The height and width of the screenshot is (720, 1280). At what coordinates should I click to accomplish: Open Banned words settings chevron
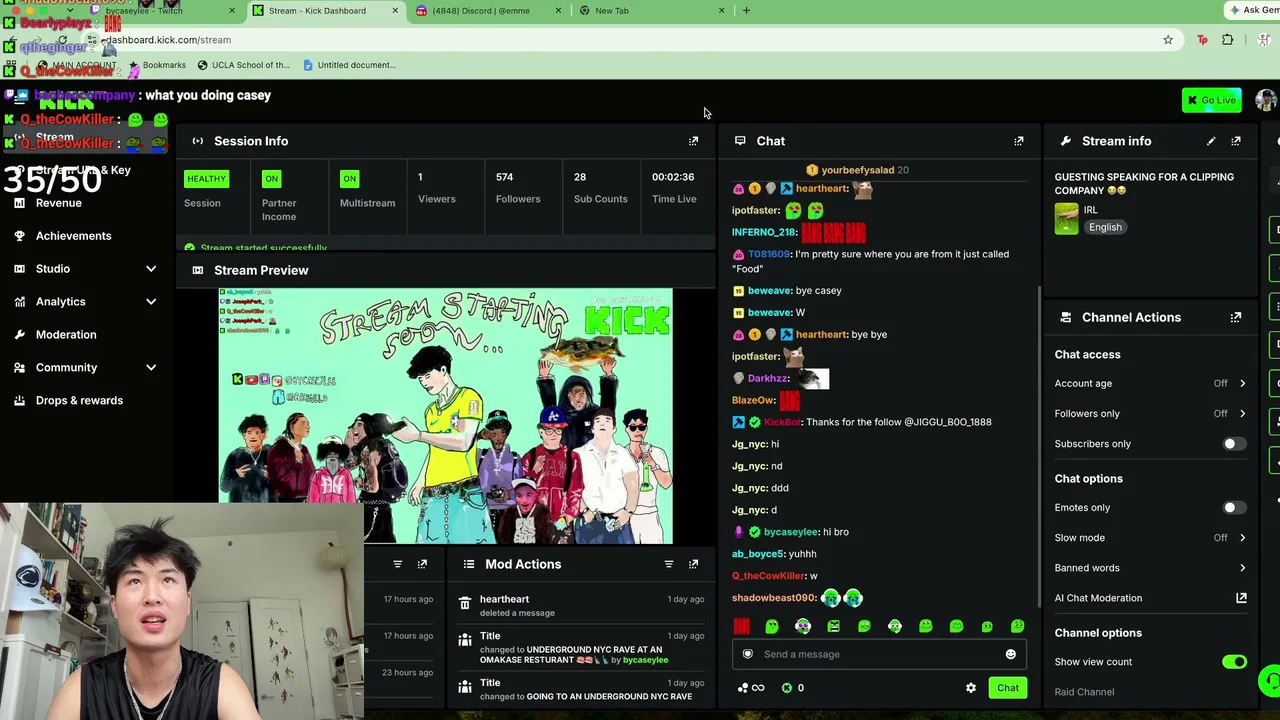coord(1242,568)
